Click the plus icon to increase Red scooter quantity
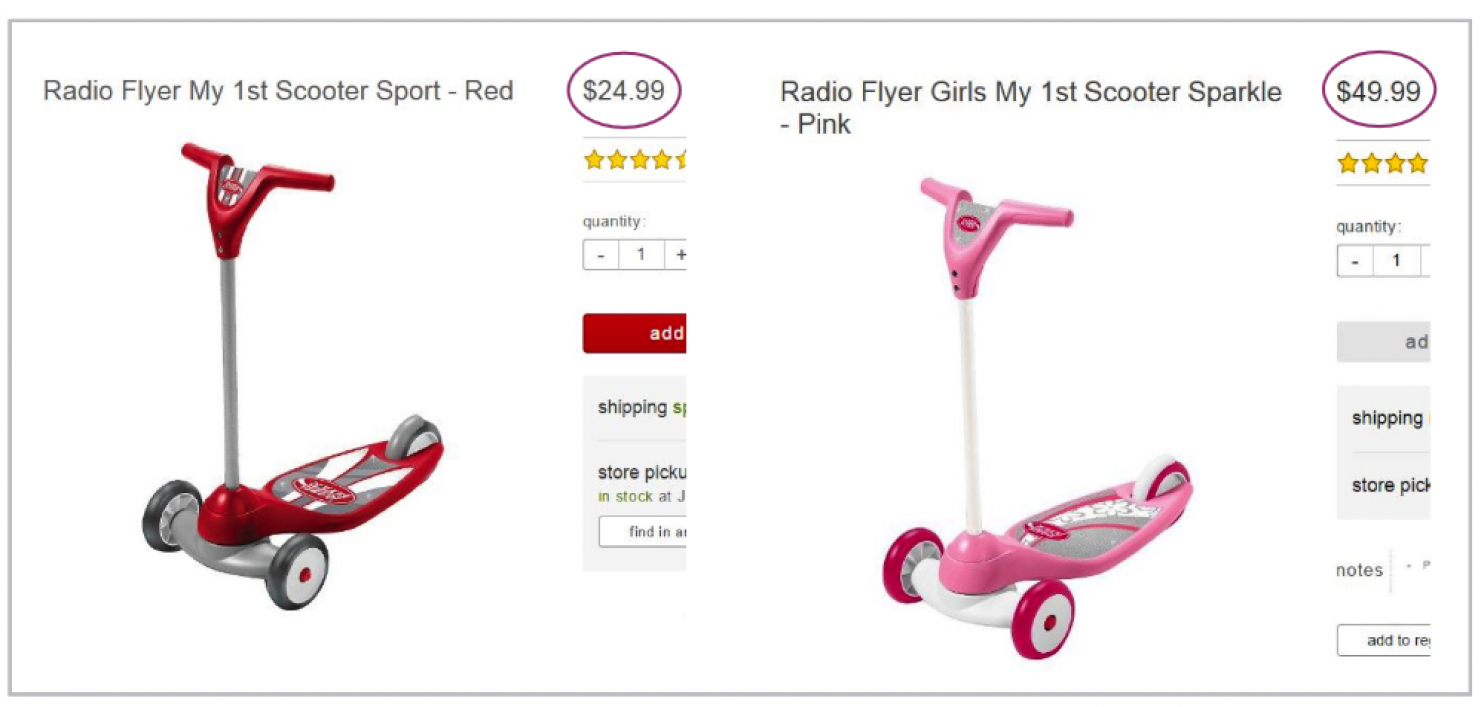 tap(681, 255)
